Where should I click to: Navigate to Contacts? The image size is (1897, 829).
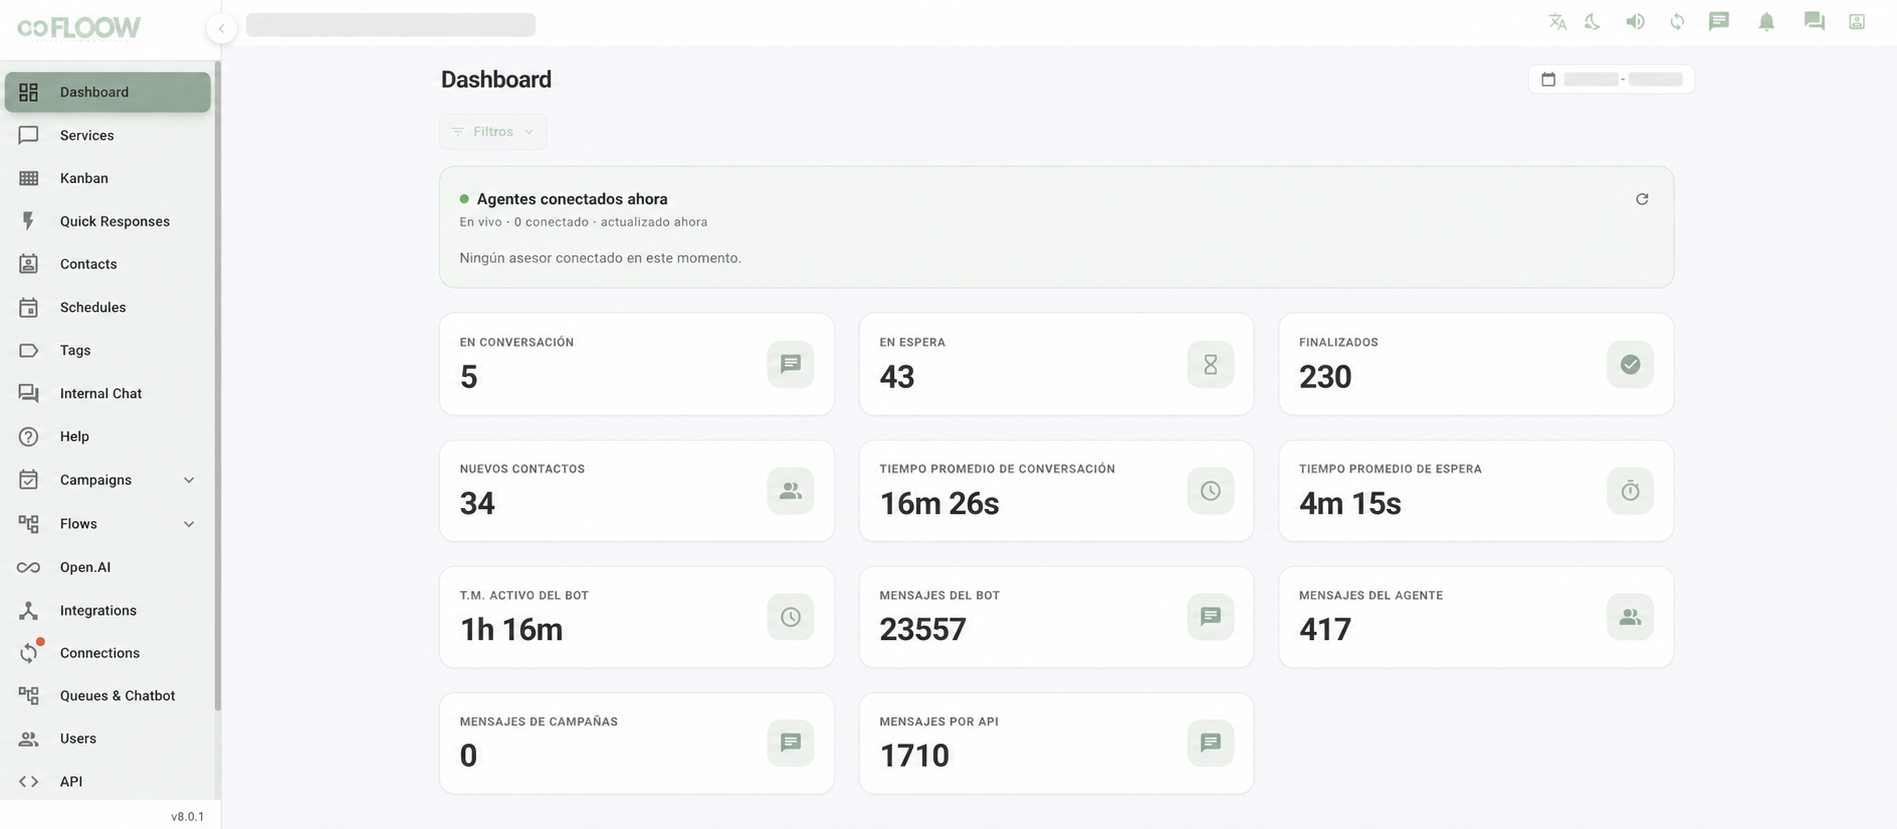click(108, 264)
